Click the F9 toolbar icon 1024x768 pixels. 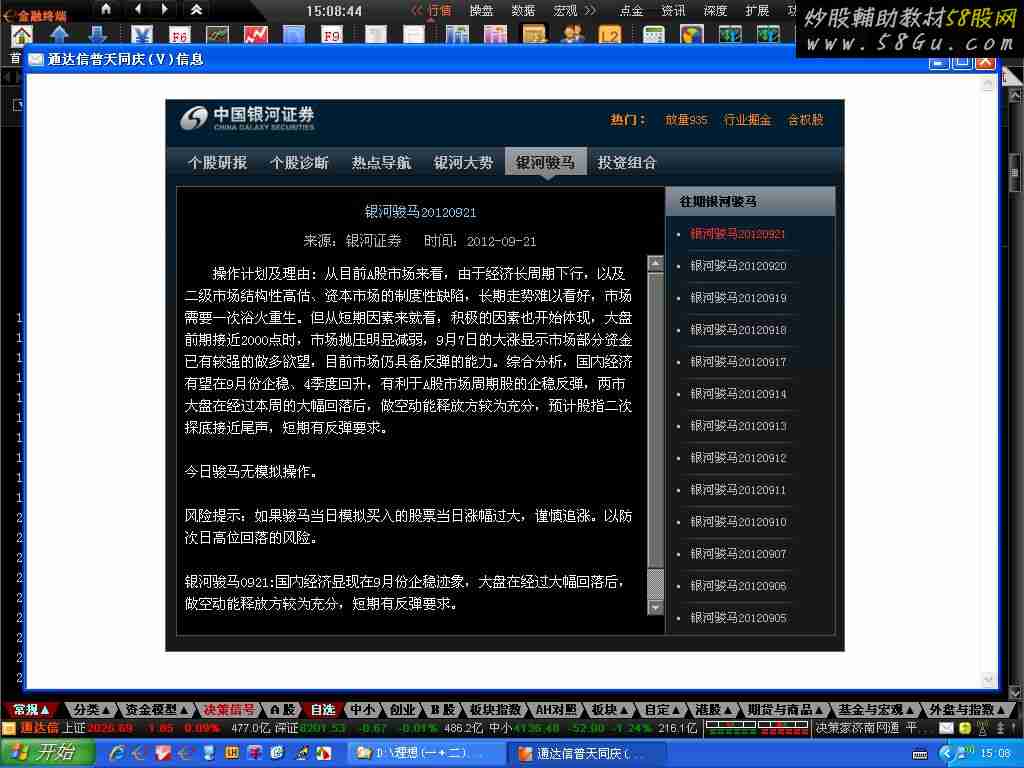(332, 34)
